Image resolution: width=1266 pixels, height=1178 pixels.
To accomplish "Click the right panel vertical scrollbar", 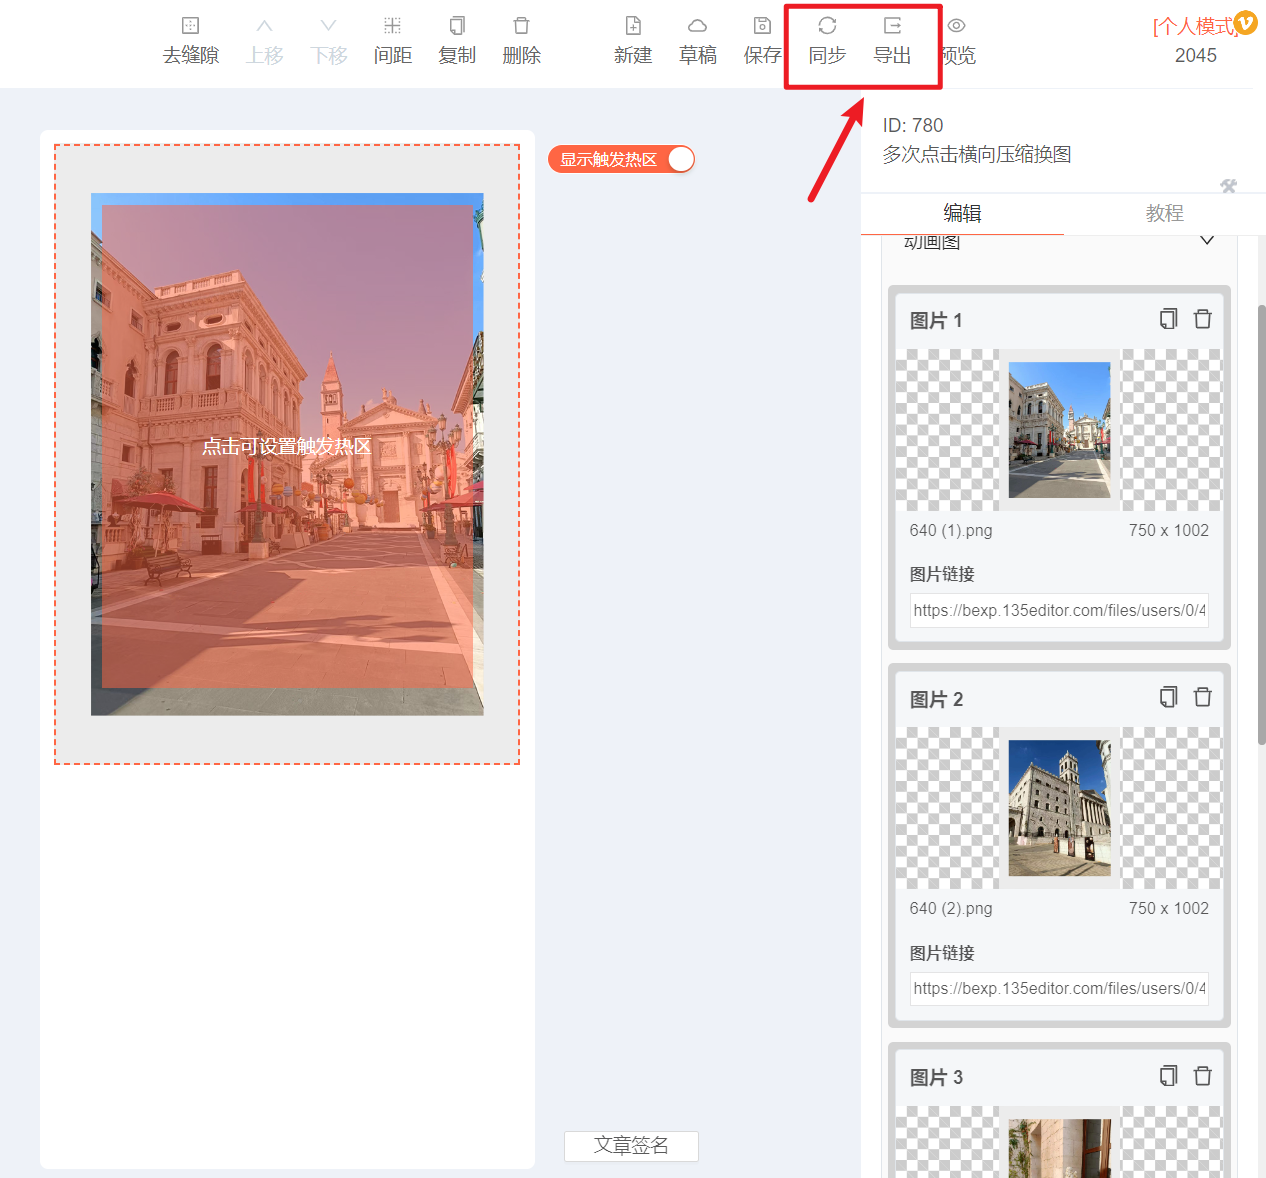I will coord(1261,525).
